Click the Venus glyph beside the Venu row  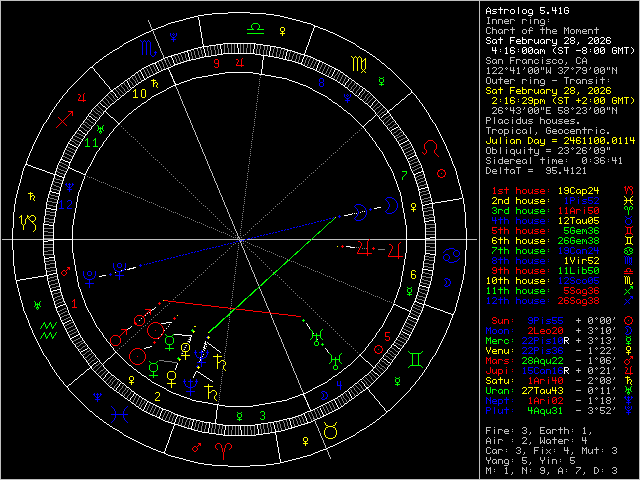pyautogui.click(x=629, y=351)
